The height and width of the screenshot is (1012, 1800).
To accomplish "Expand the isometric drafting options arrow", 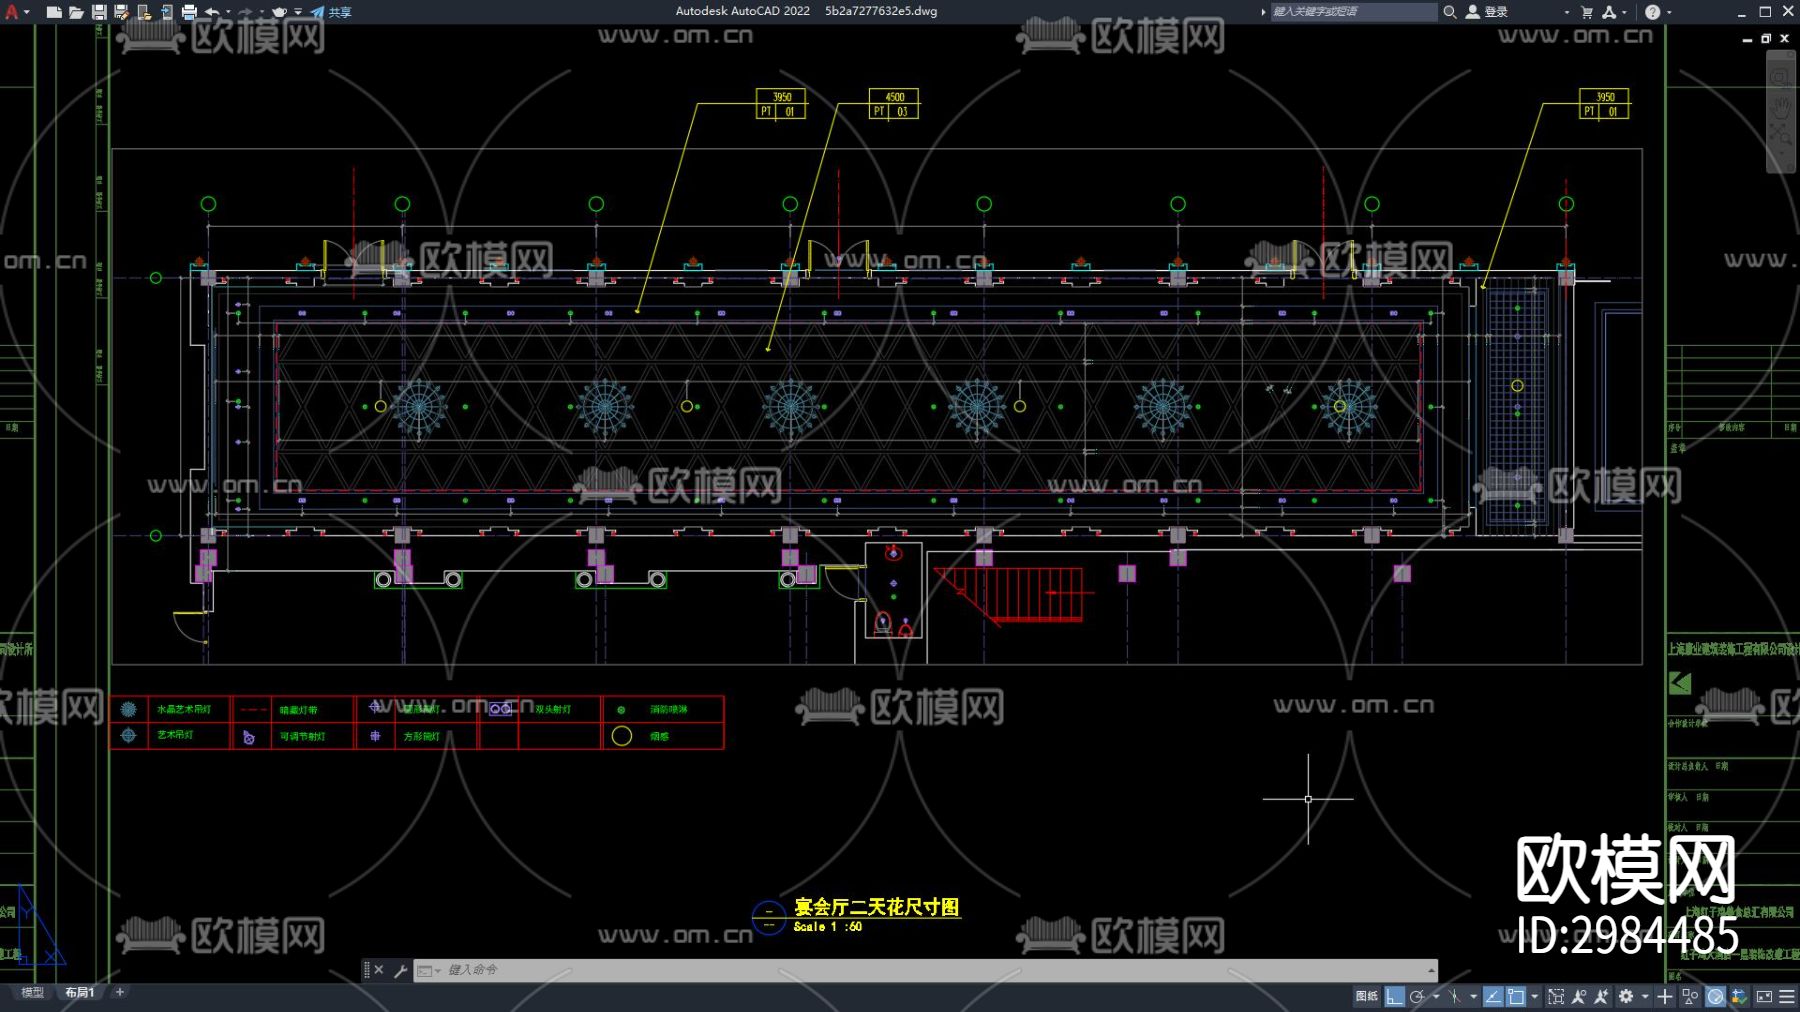I will (1473, 996).
